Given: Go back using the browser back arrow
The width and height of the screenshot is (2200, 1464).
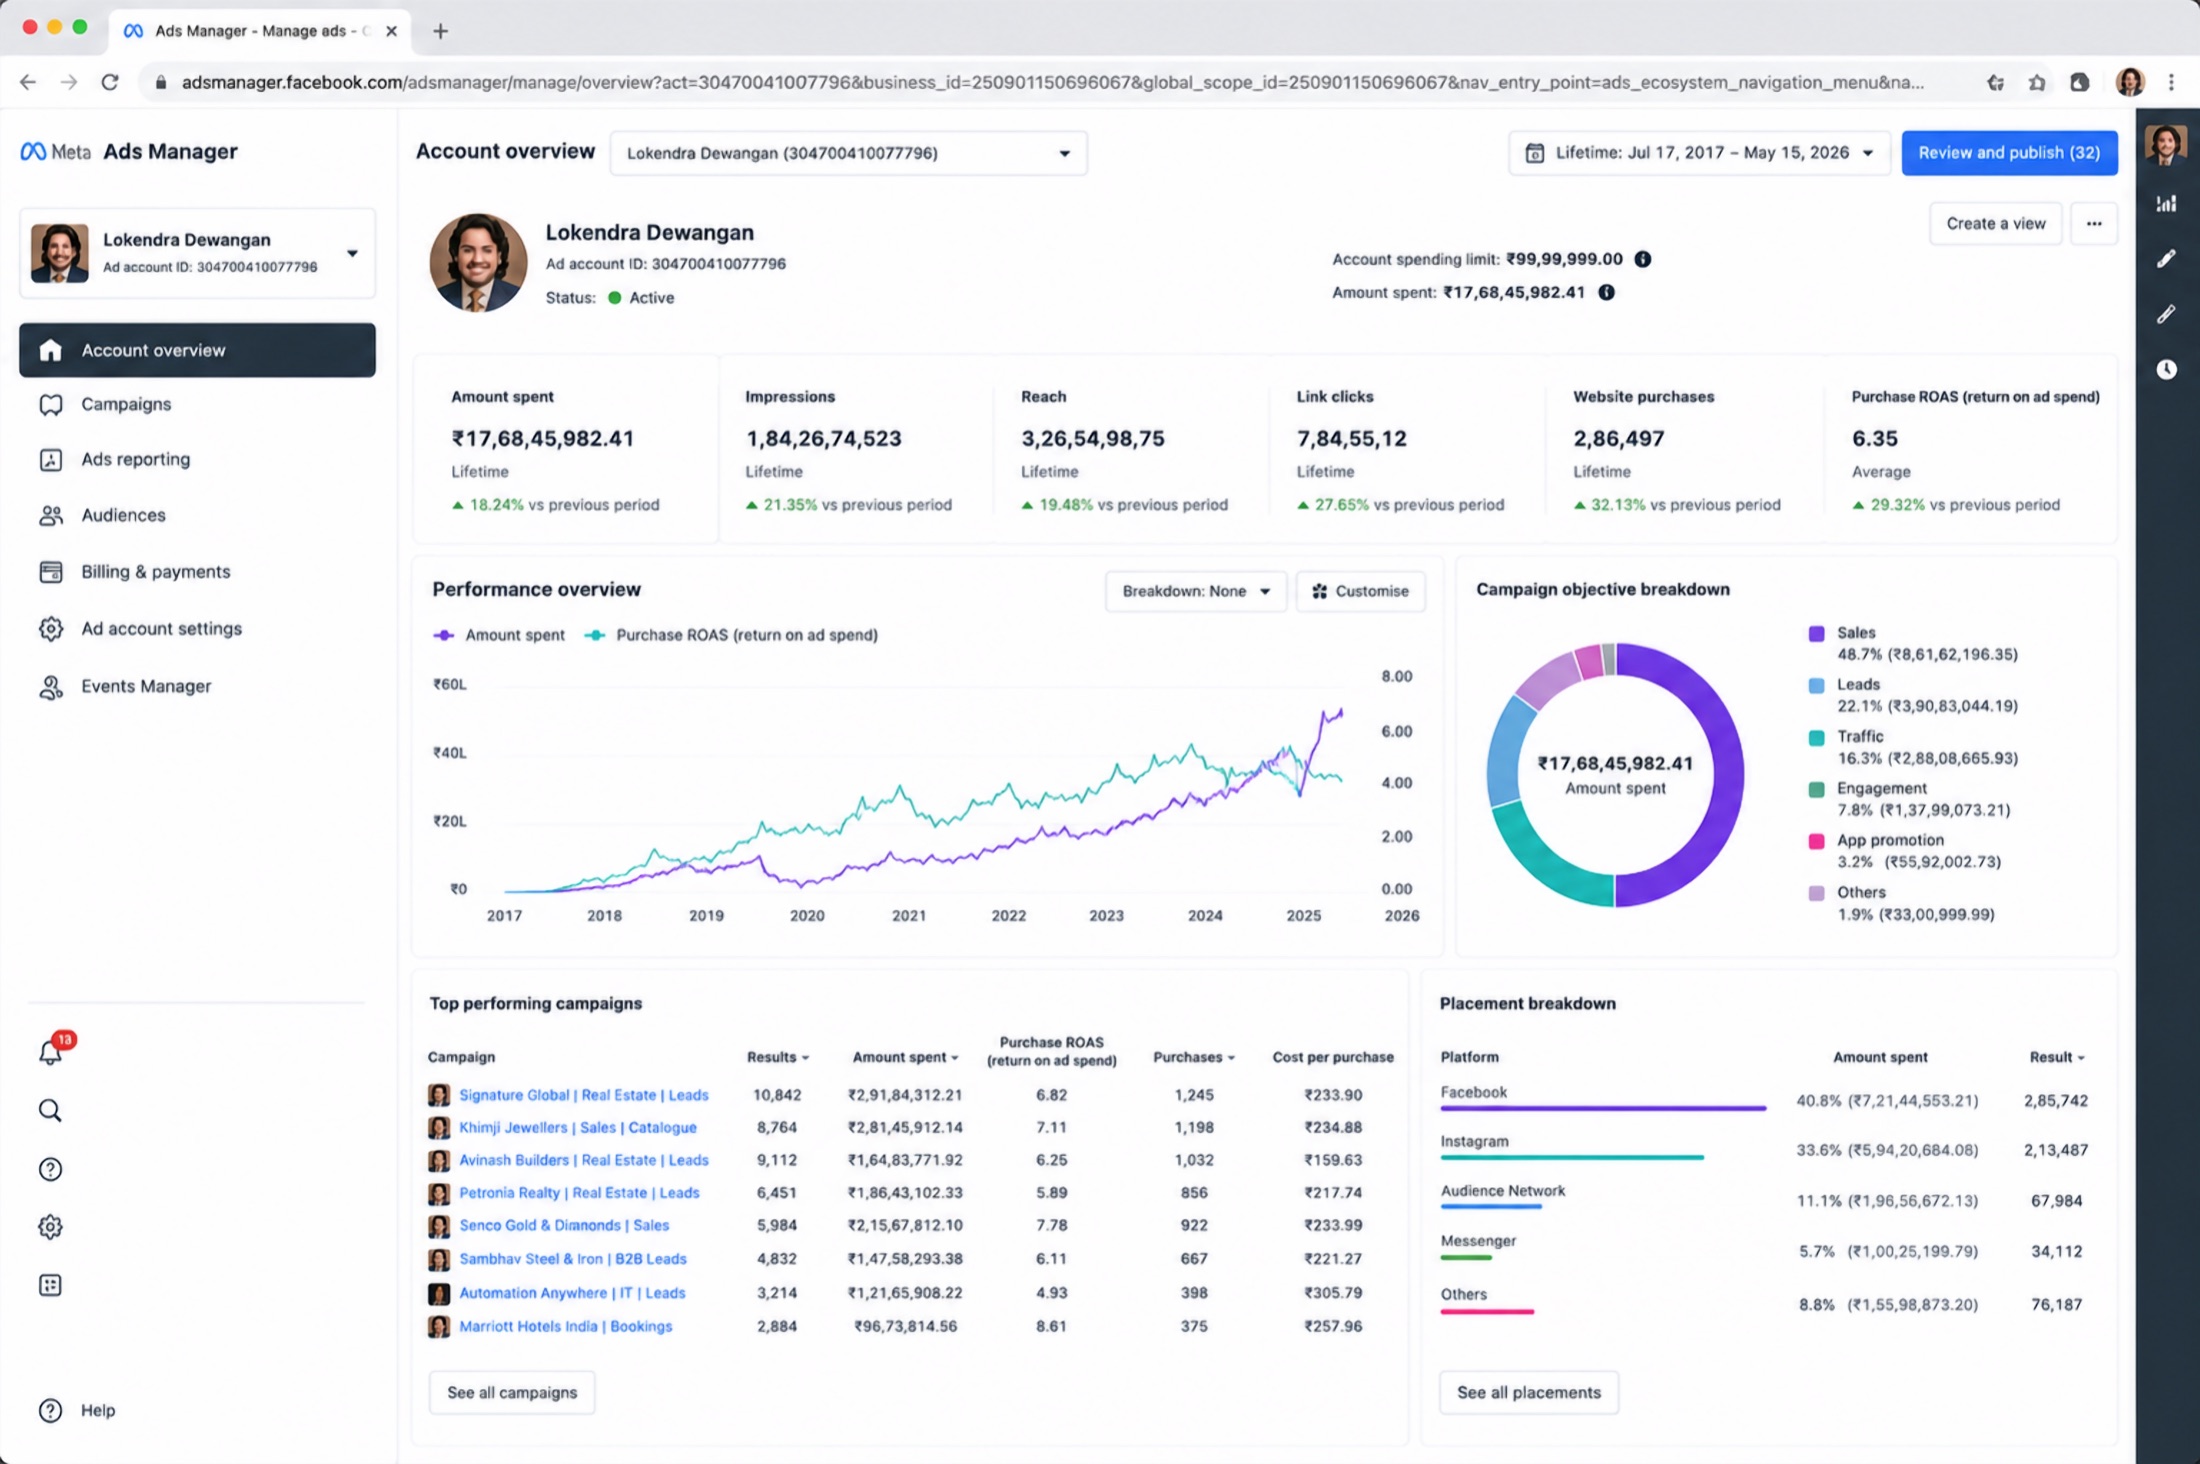Looking at the screenshot, I should [28, 82].
